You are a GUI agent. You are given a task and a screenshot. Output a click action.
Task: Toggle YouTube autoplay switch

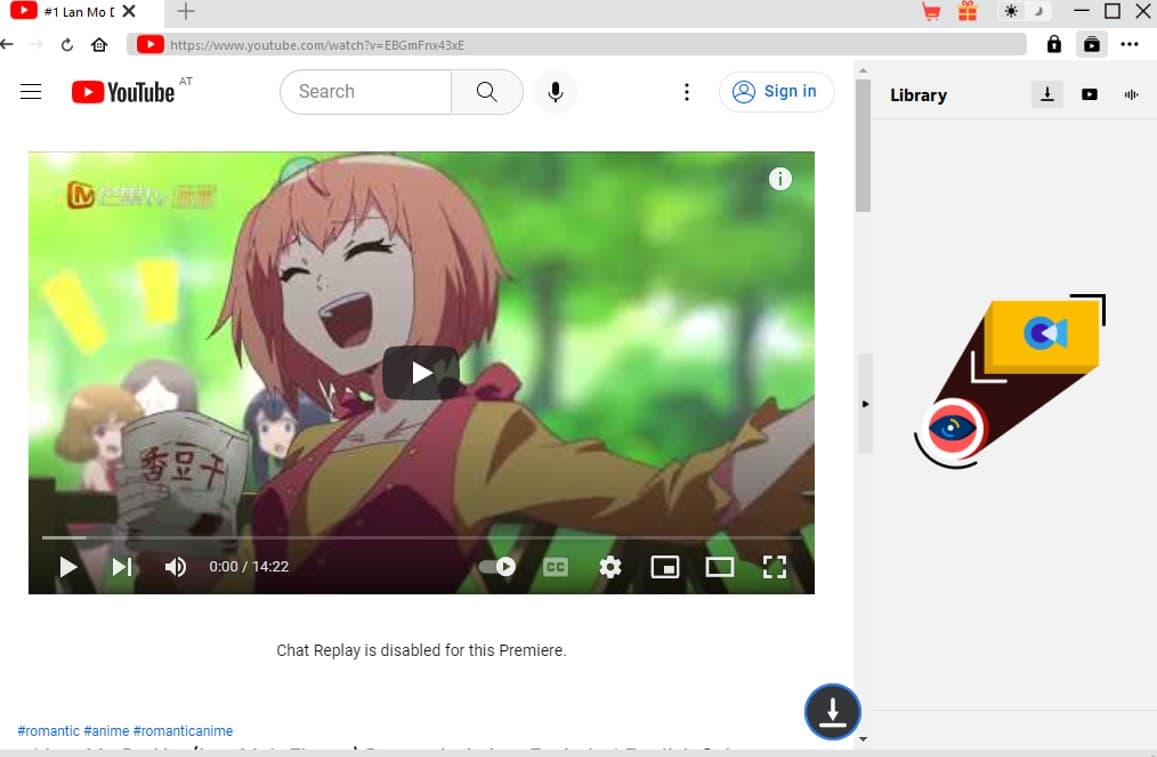pos(497,567)
